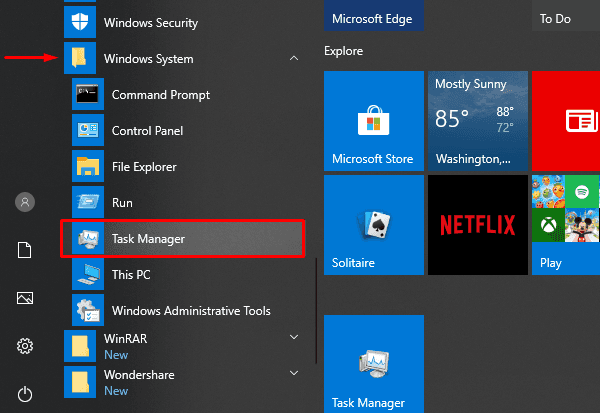Expand the Wondershare folder

293,374
